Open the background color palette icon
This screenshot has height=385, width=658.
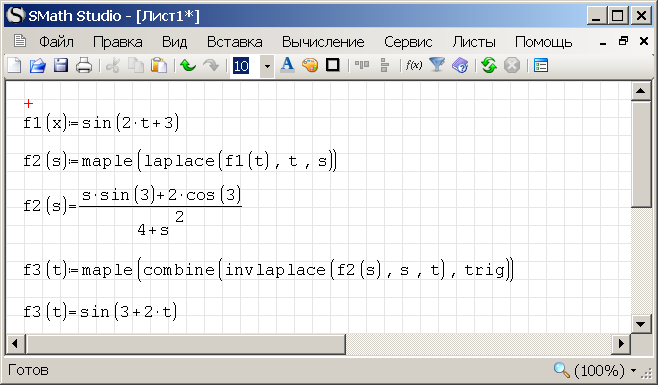310,65
